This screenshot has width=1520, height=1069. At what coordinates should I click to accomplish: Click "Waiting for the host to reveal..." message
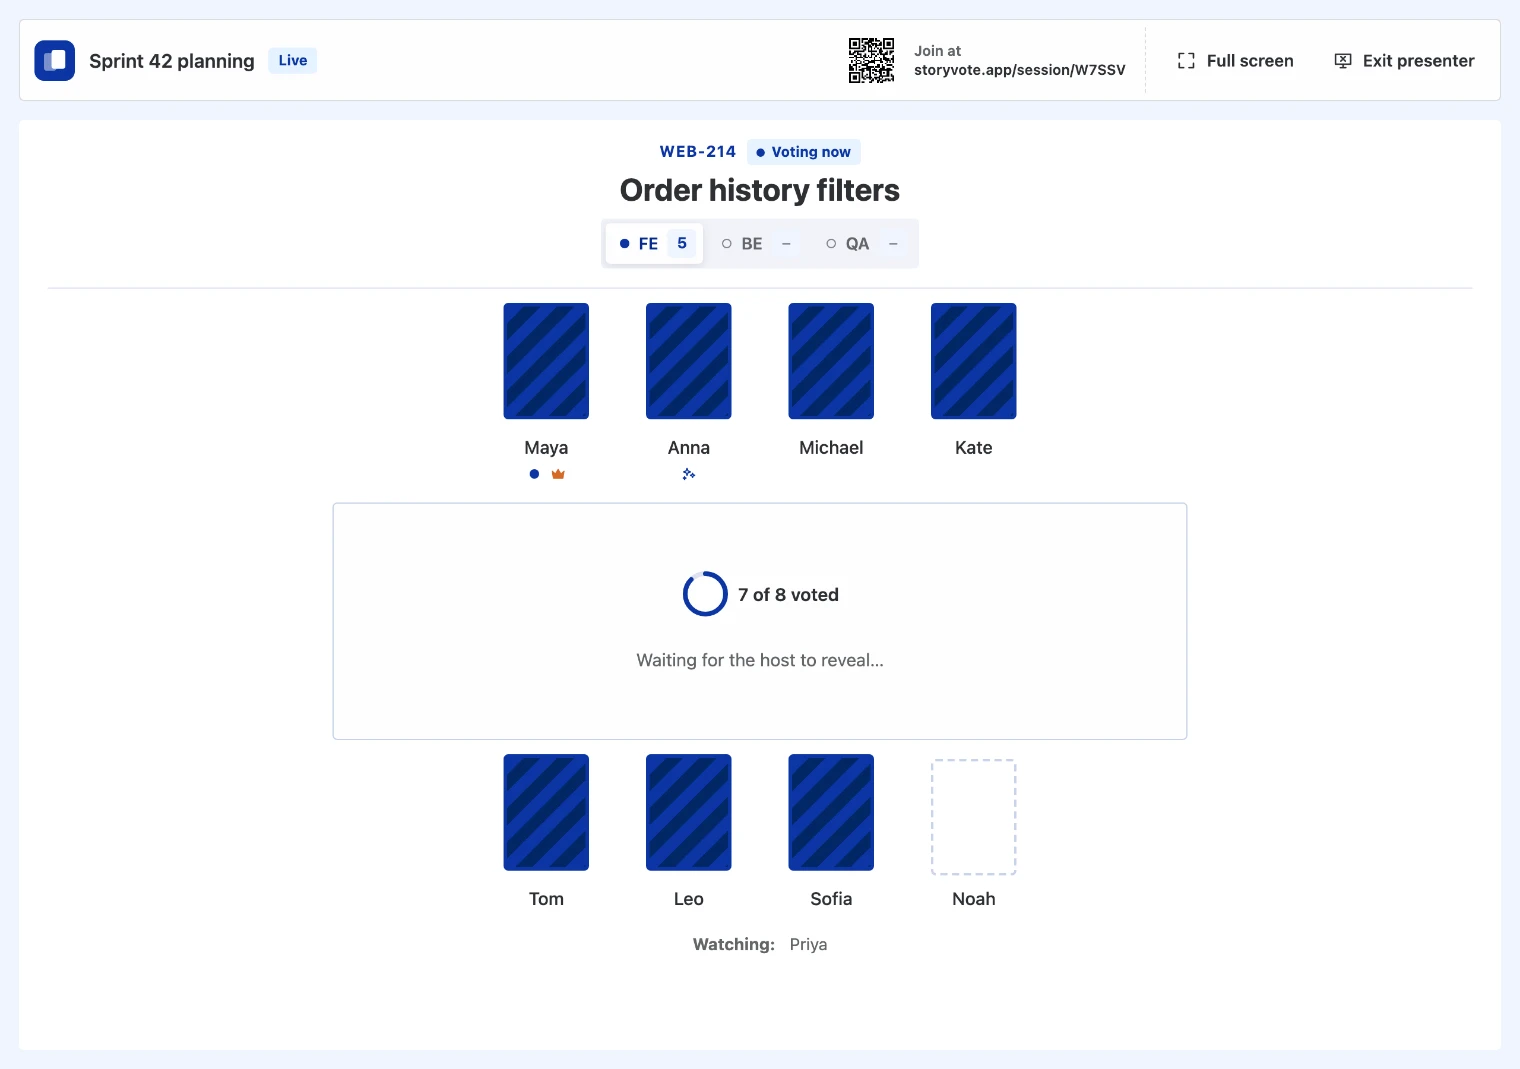click(x=760, y=660)
